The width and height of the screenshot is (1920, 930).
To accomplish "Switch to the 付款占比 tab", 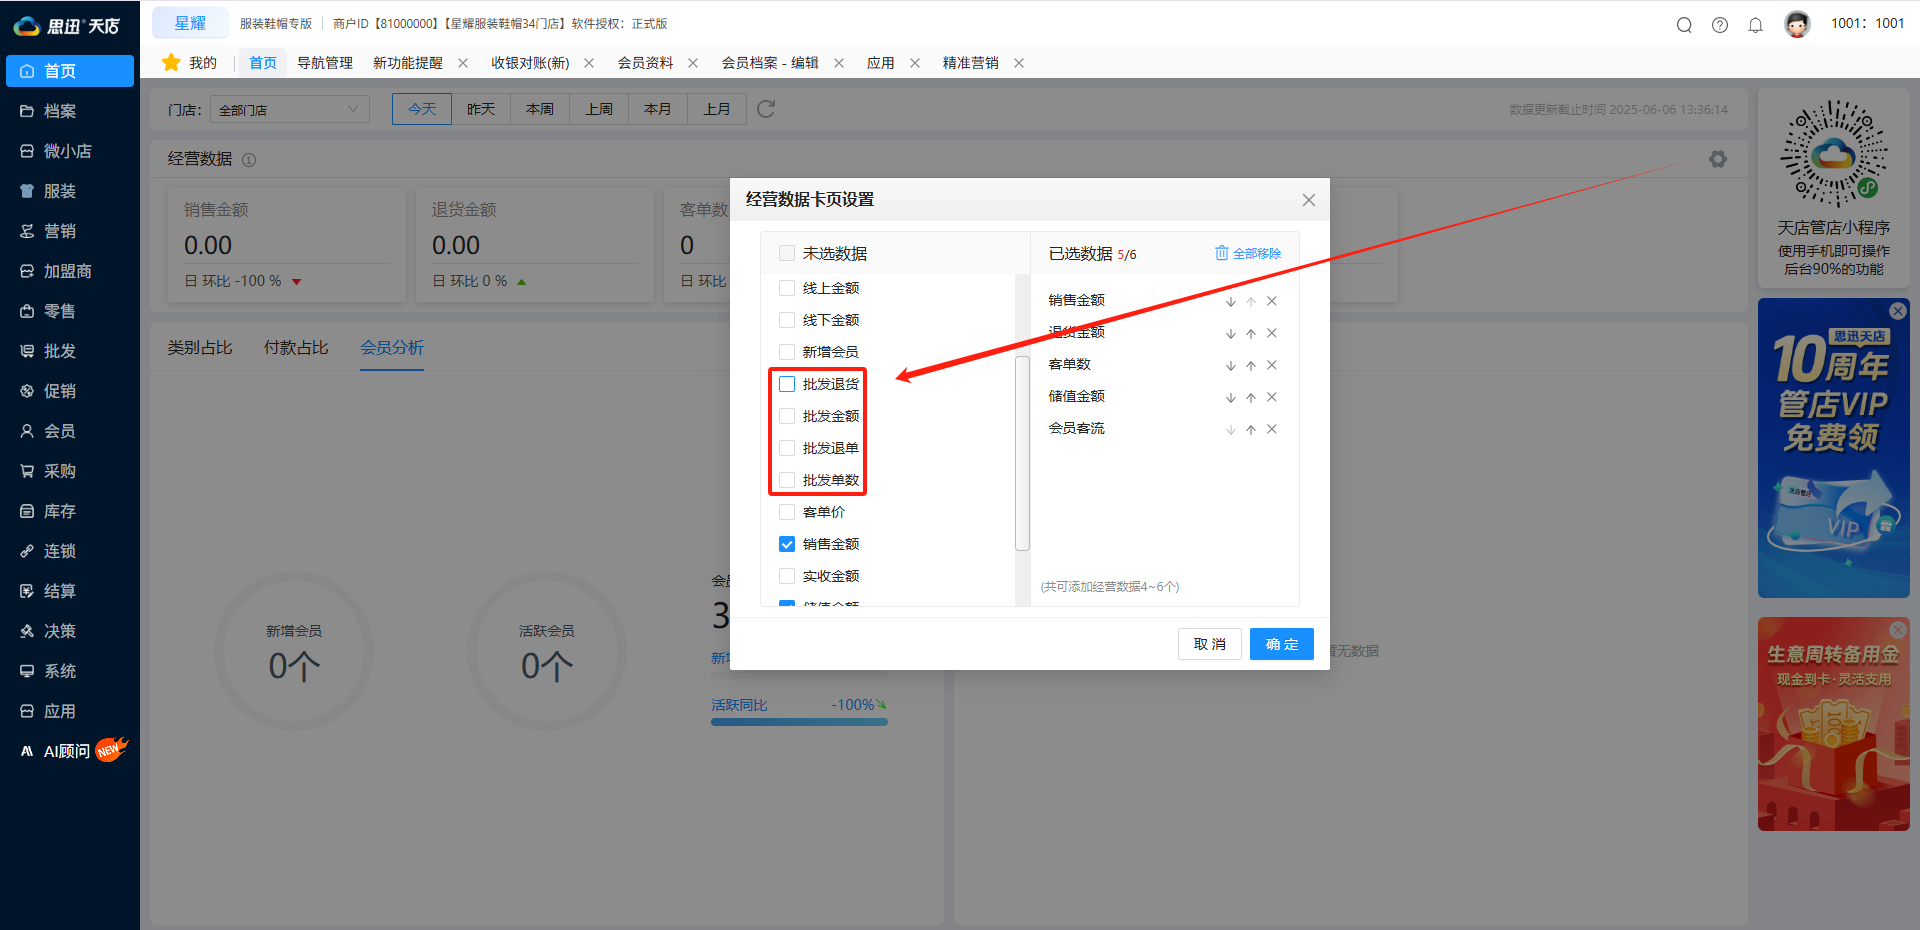I will [x=296, y=347].
